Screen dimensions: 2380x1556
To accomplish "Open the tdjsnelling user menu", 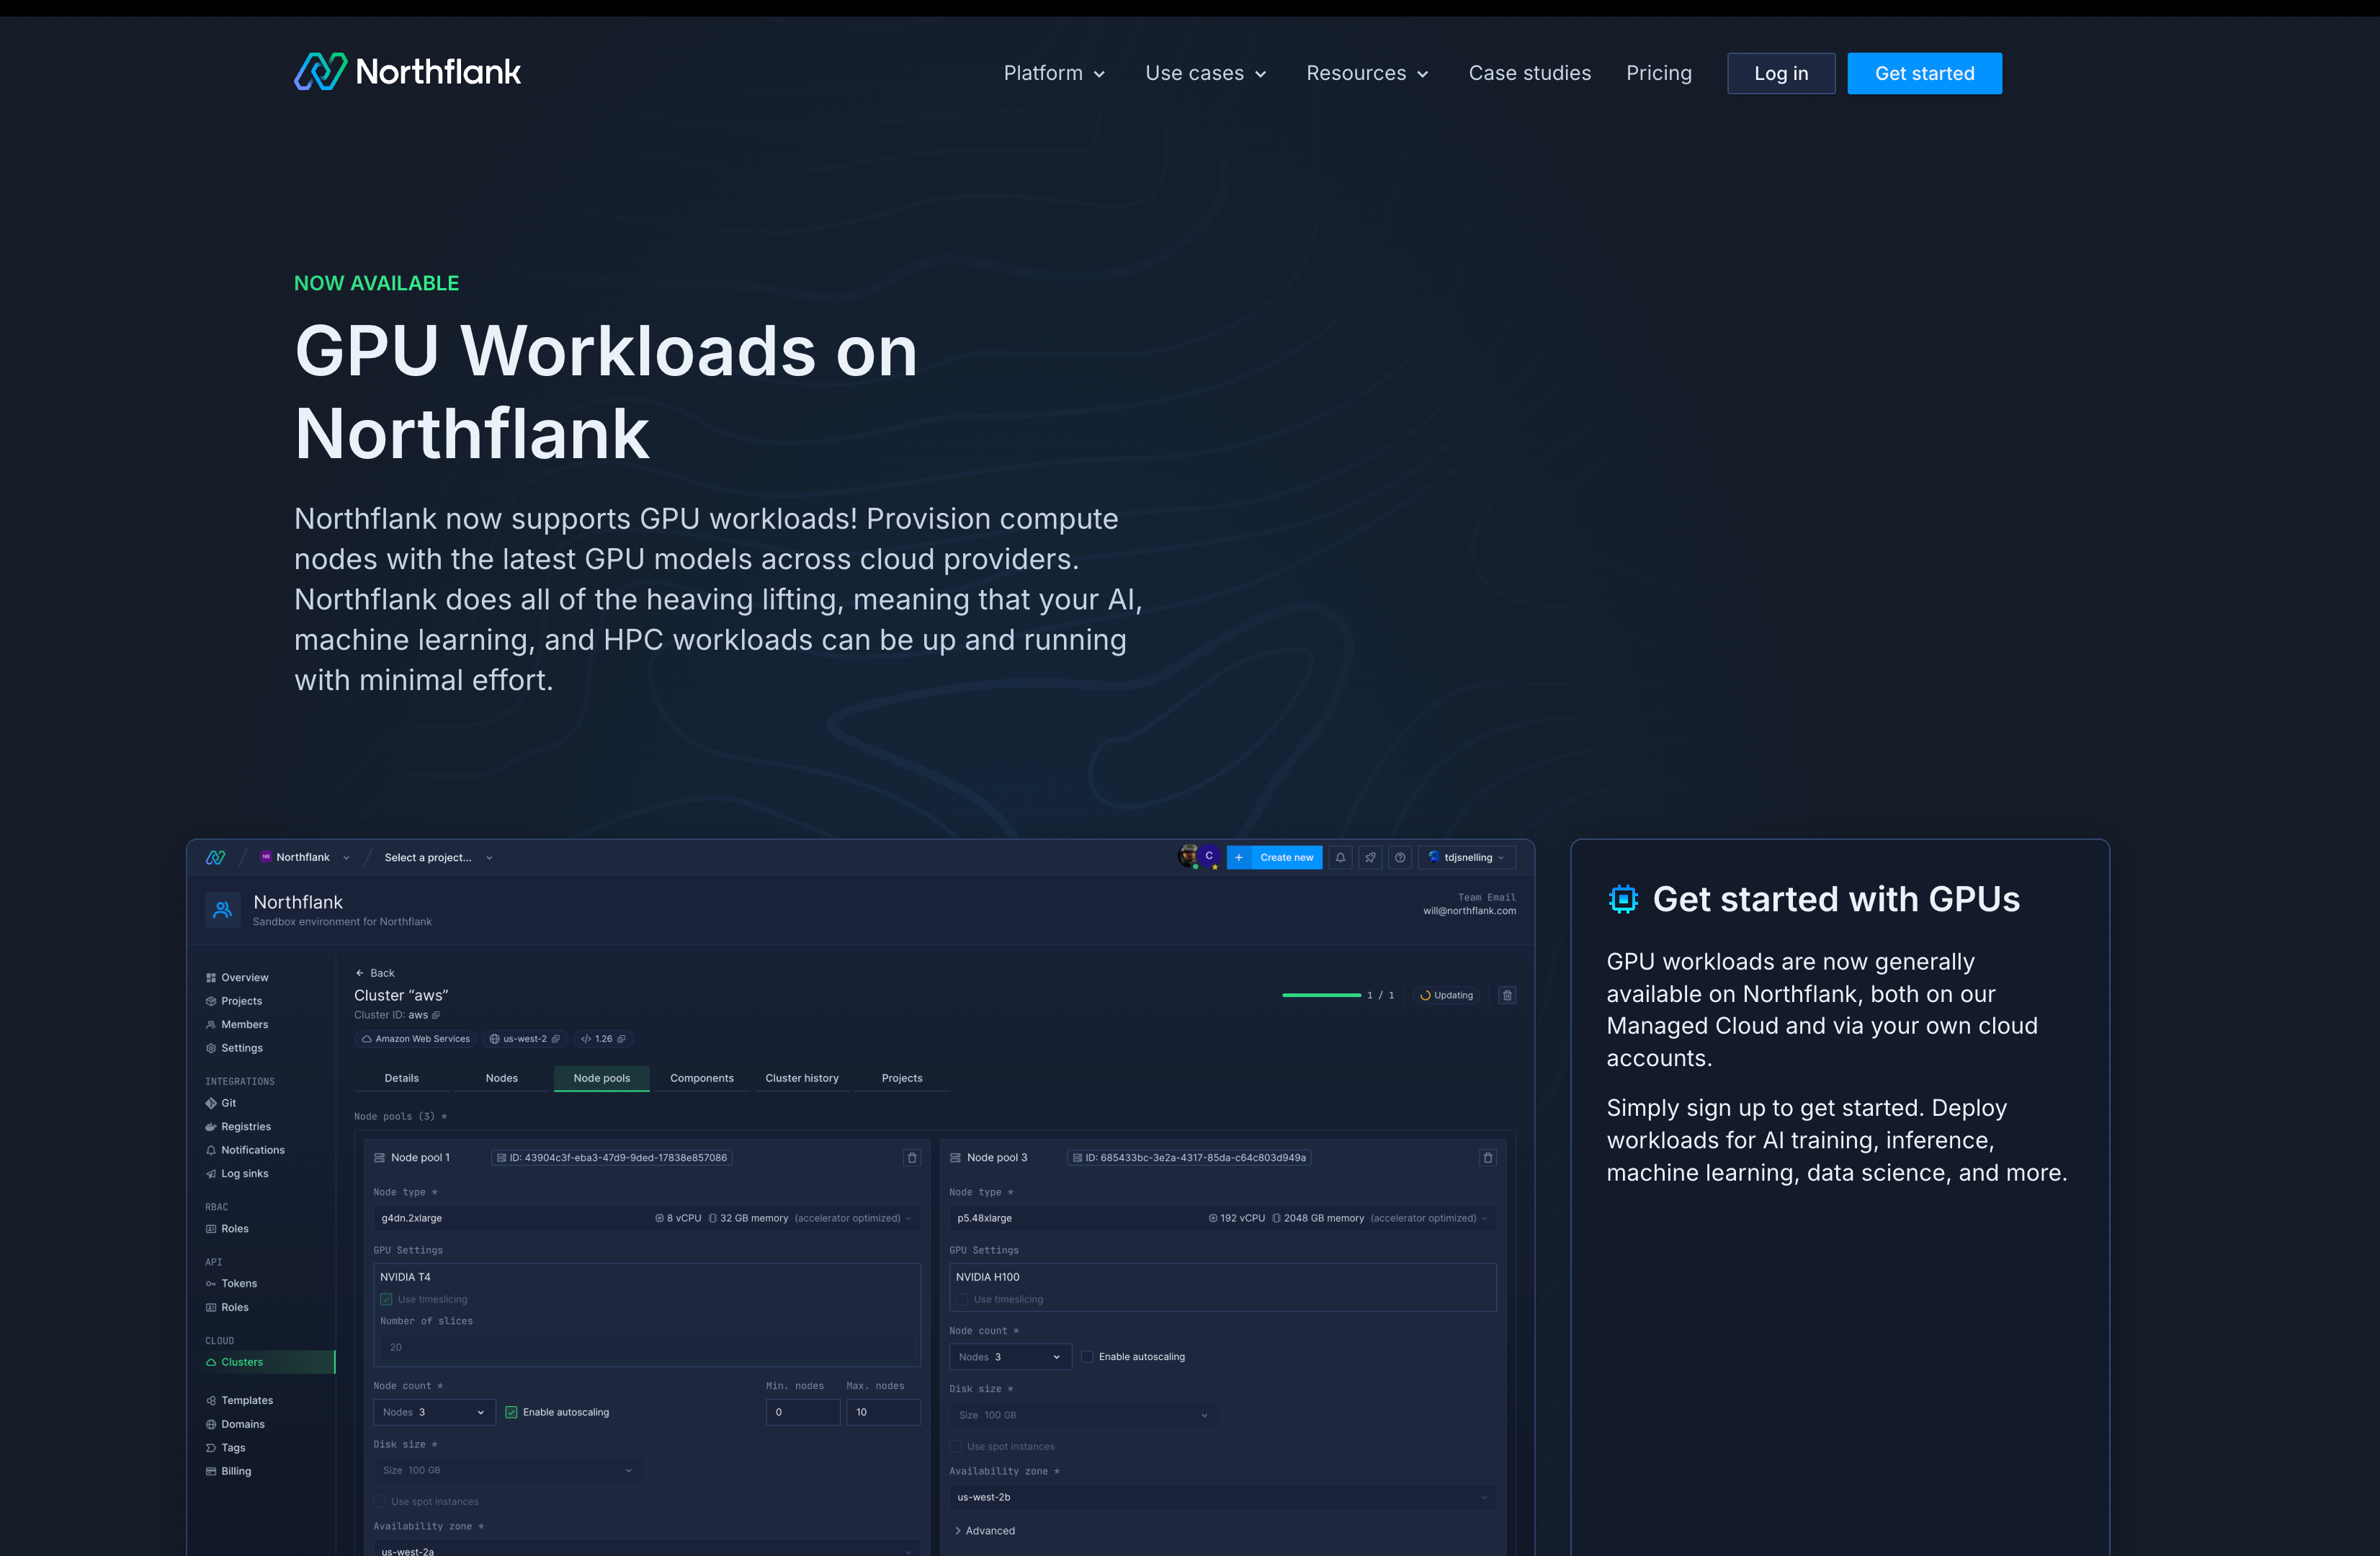I will tap(1466, 857).
